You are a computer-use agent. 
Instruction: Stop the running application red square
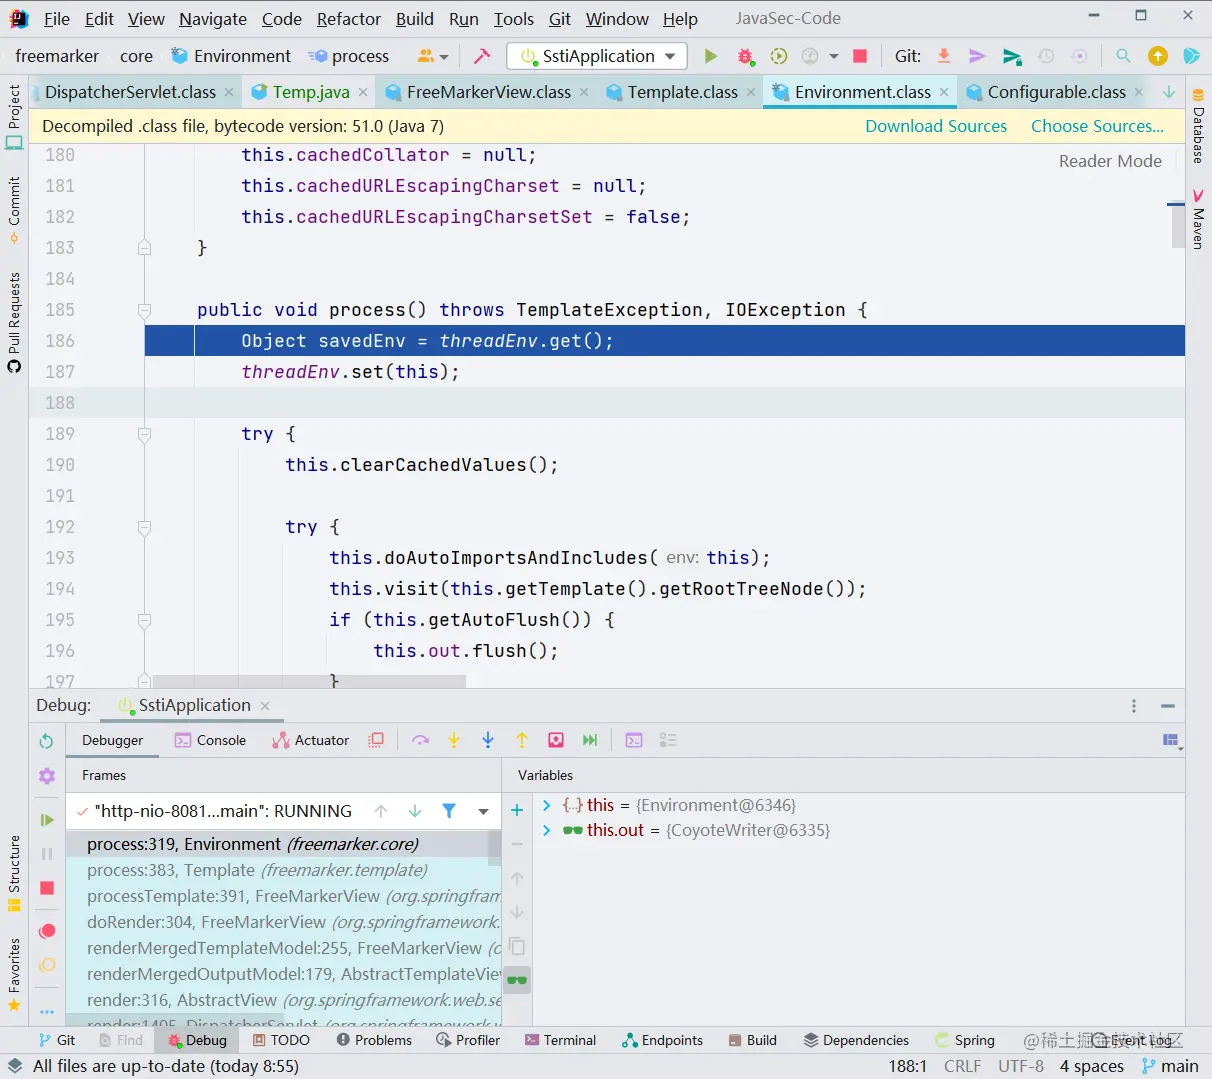(x=860, y=56)
